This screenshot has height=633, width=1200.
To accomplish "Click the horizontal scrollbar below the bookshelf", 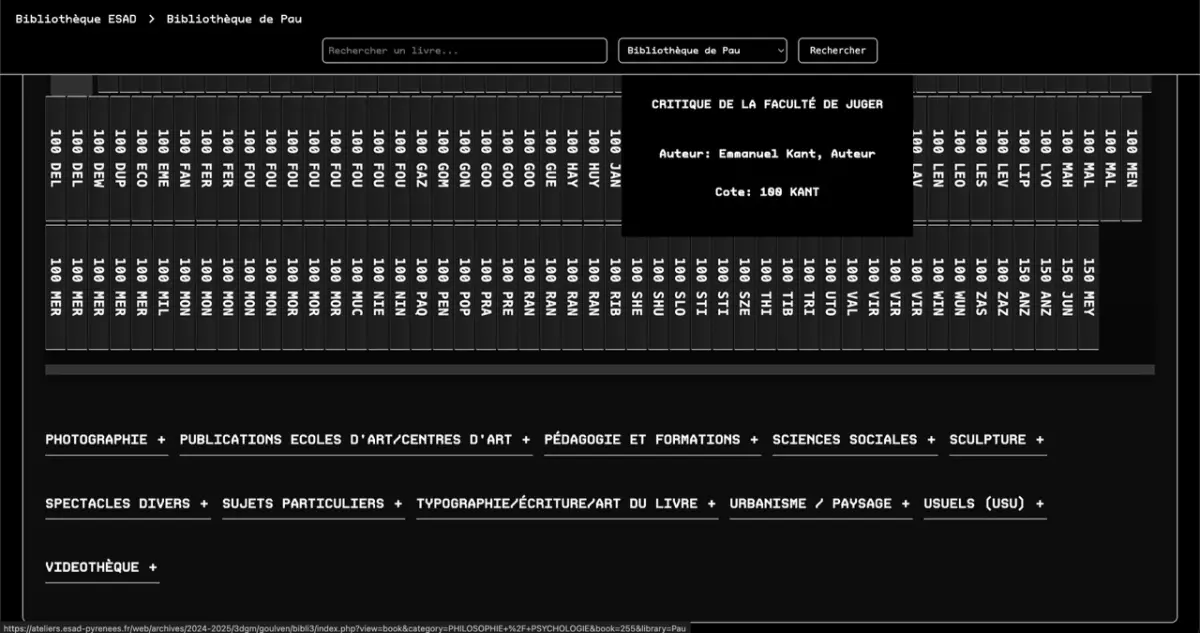I will (x=600, y=370).
